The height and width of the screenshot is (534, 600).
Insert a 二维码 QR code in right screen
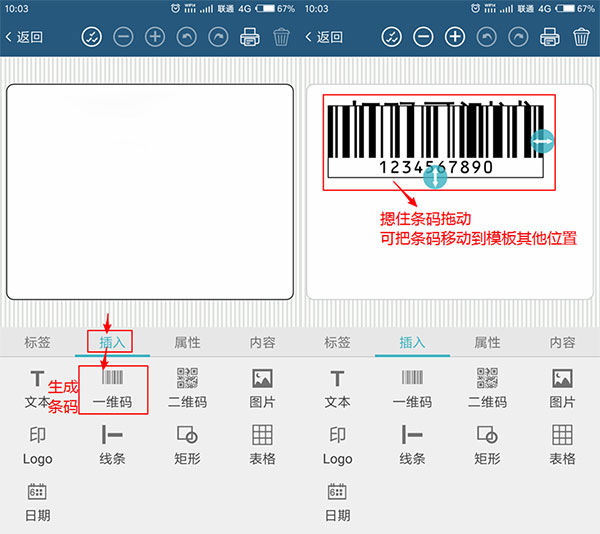tap(487, 380)
